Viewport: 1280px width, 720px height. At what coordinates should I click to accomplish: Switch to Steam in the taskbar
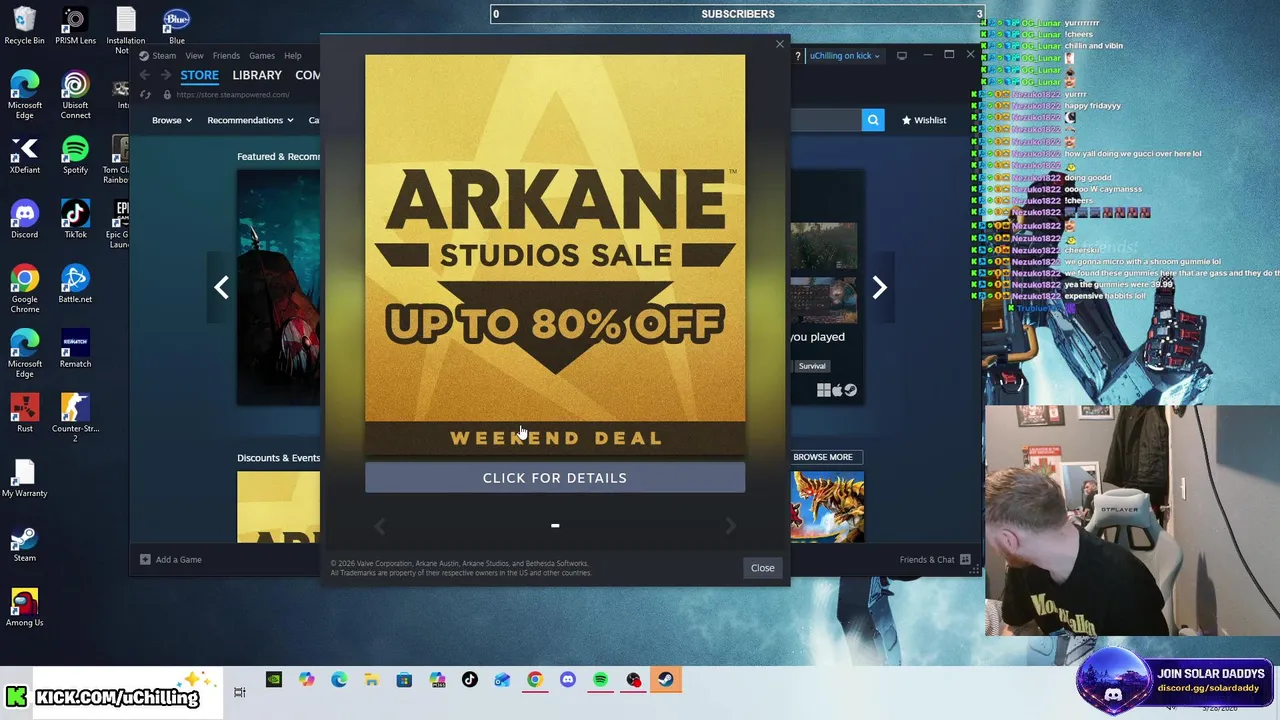click(665, 680)
